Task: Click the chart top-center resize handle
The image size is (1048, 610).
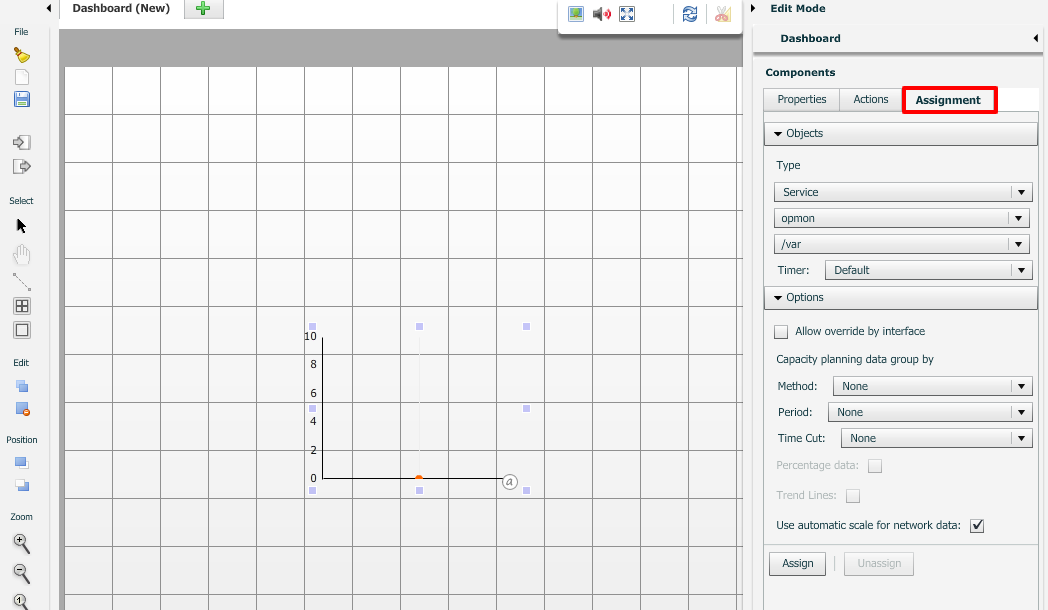Action: [x=420, y=327]
